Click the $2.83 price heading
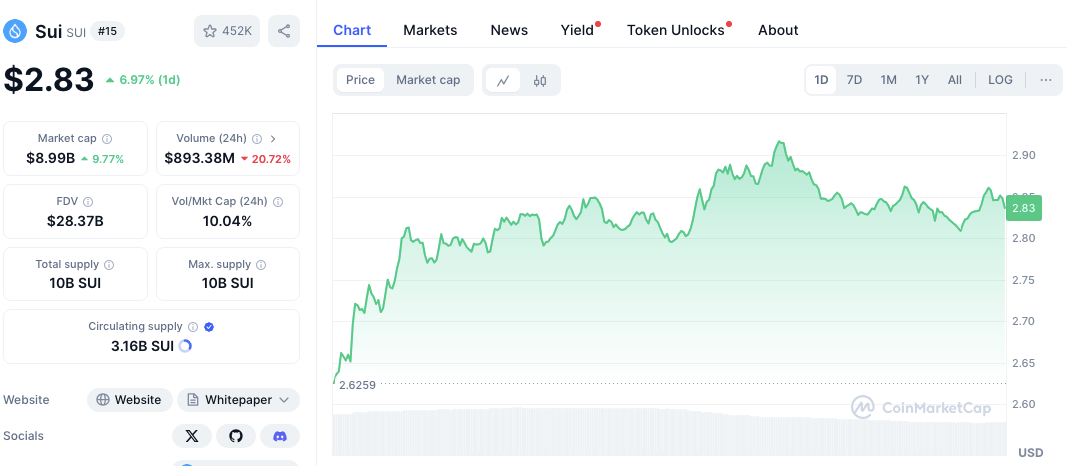 click(49, 80)
